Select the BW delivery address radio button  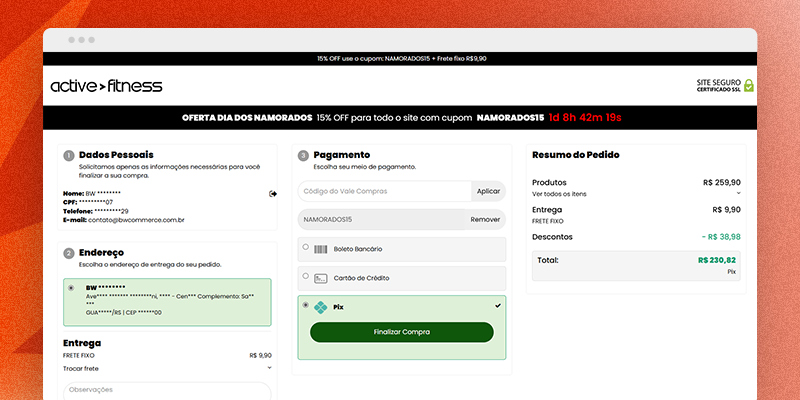pyautogui.click(x=70, y=288)
